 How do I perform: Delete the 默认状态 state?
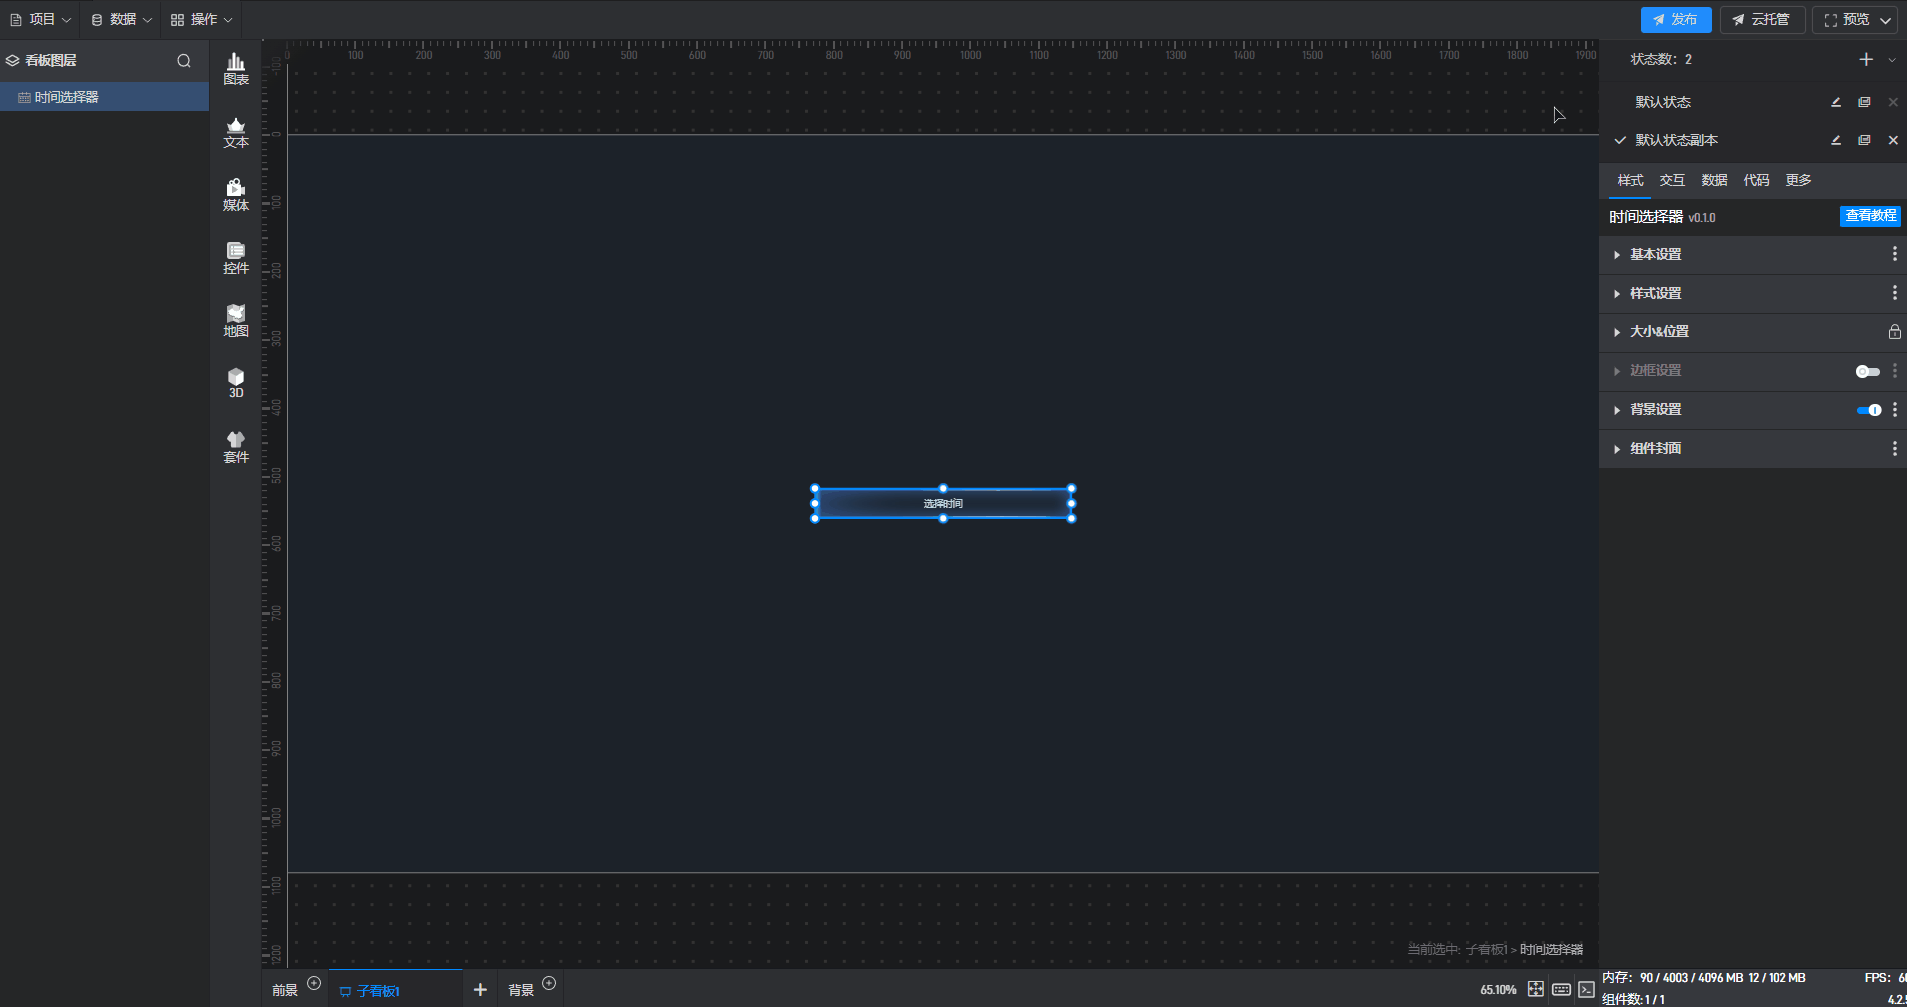[x=1893, y=102]
